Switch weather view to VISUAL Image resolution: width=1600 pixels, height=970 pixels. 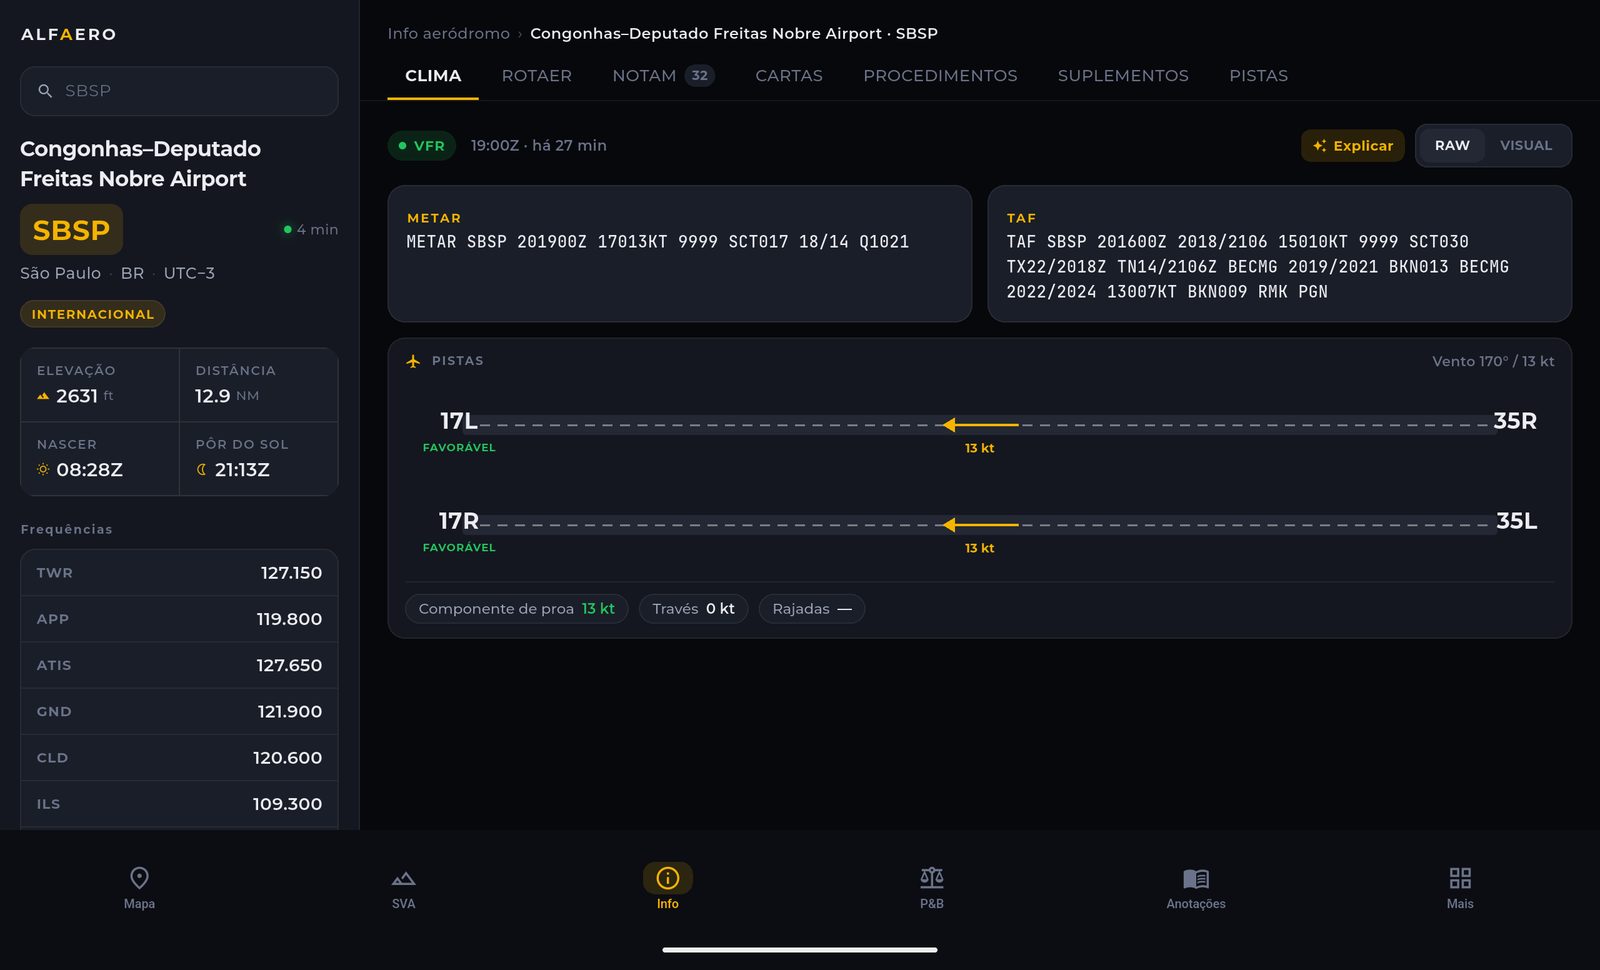click(x=1526, y=145)
